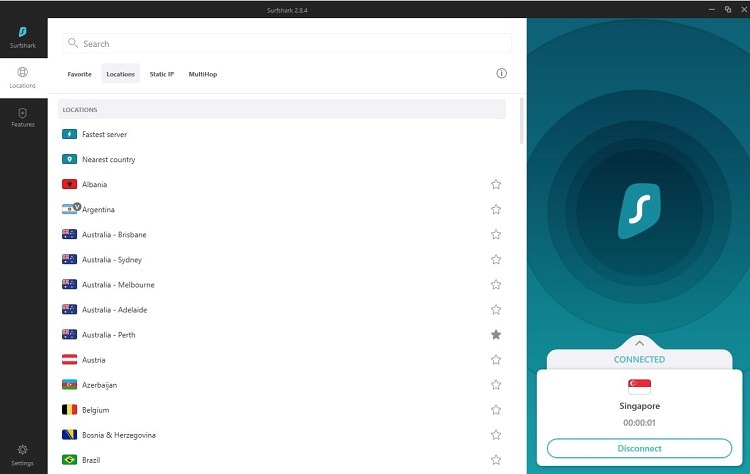Click the large Surfshark logo in connection panel
The width and height of the screenshot is (750, 474).
point(639,211)
